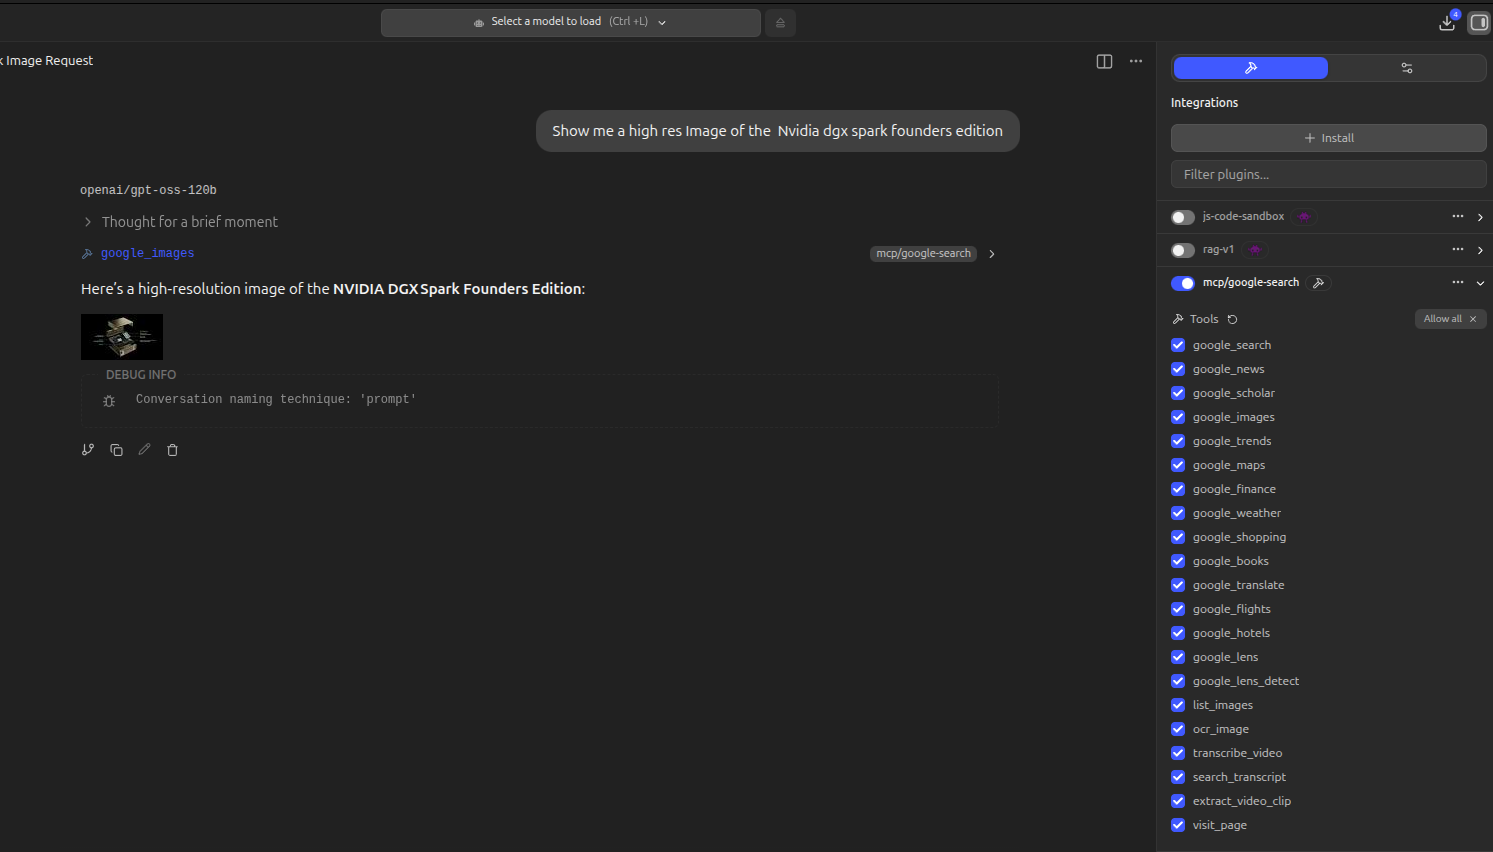
Task: Click the purple badge beside rag-v1
Action: [1255, 249]
